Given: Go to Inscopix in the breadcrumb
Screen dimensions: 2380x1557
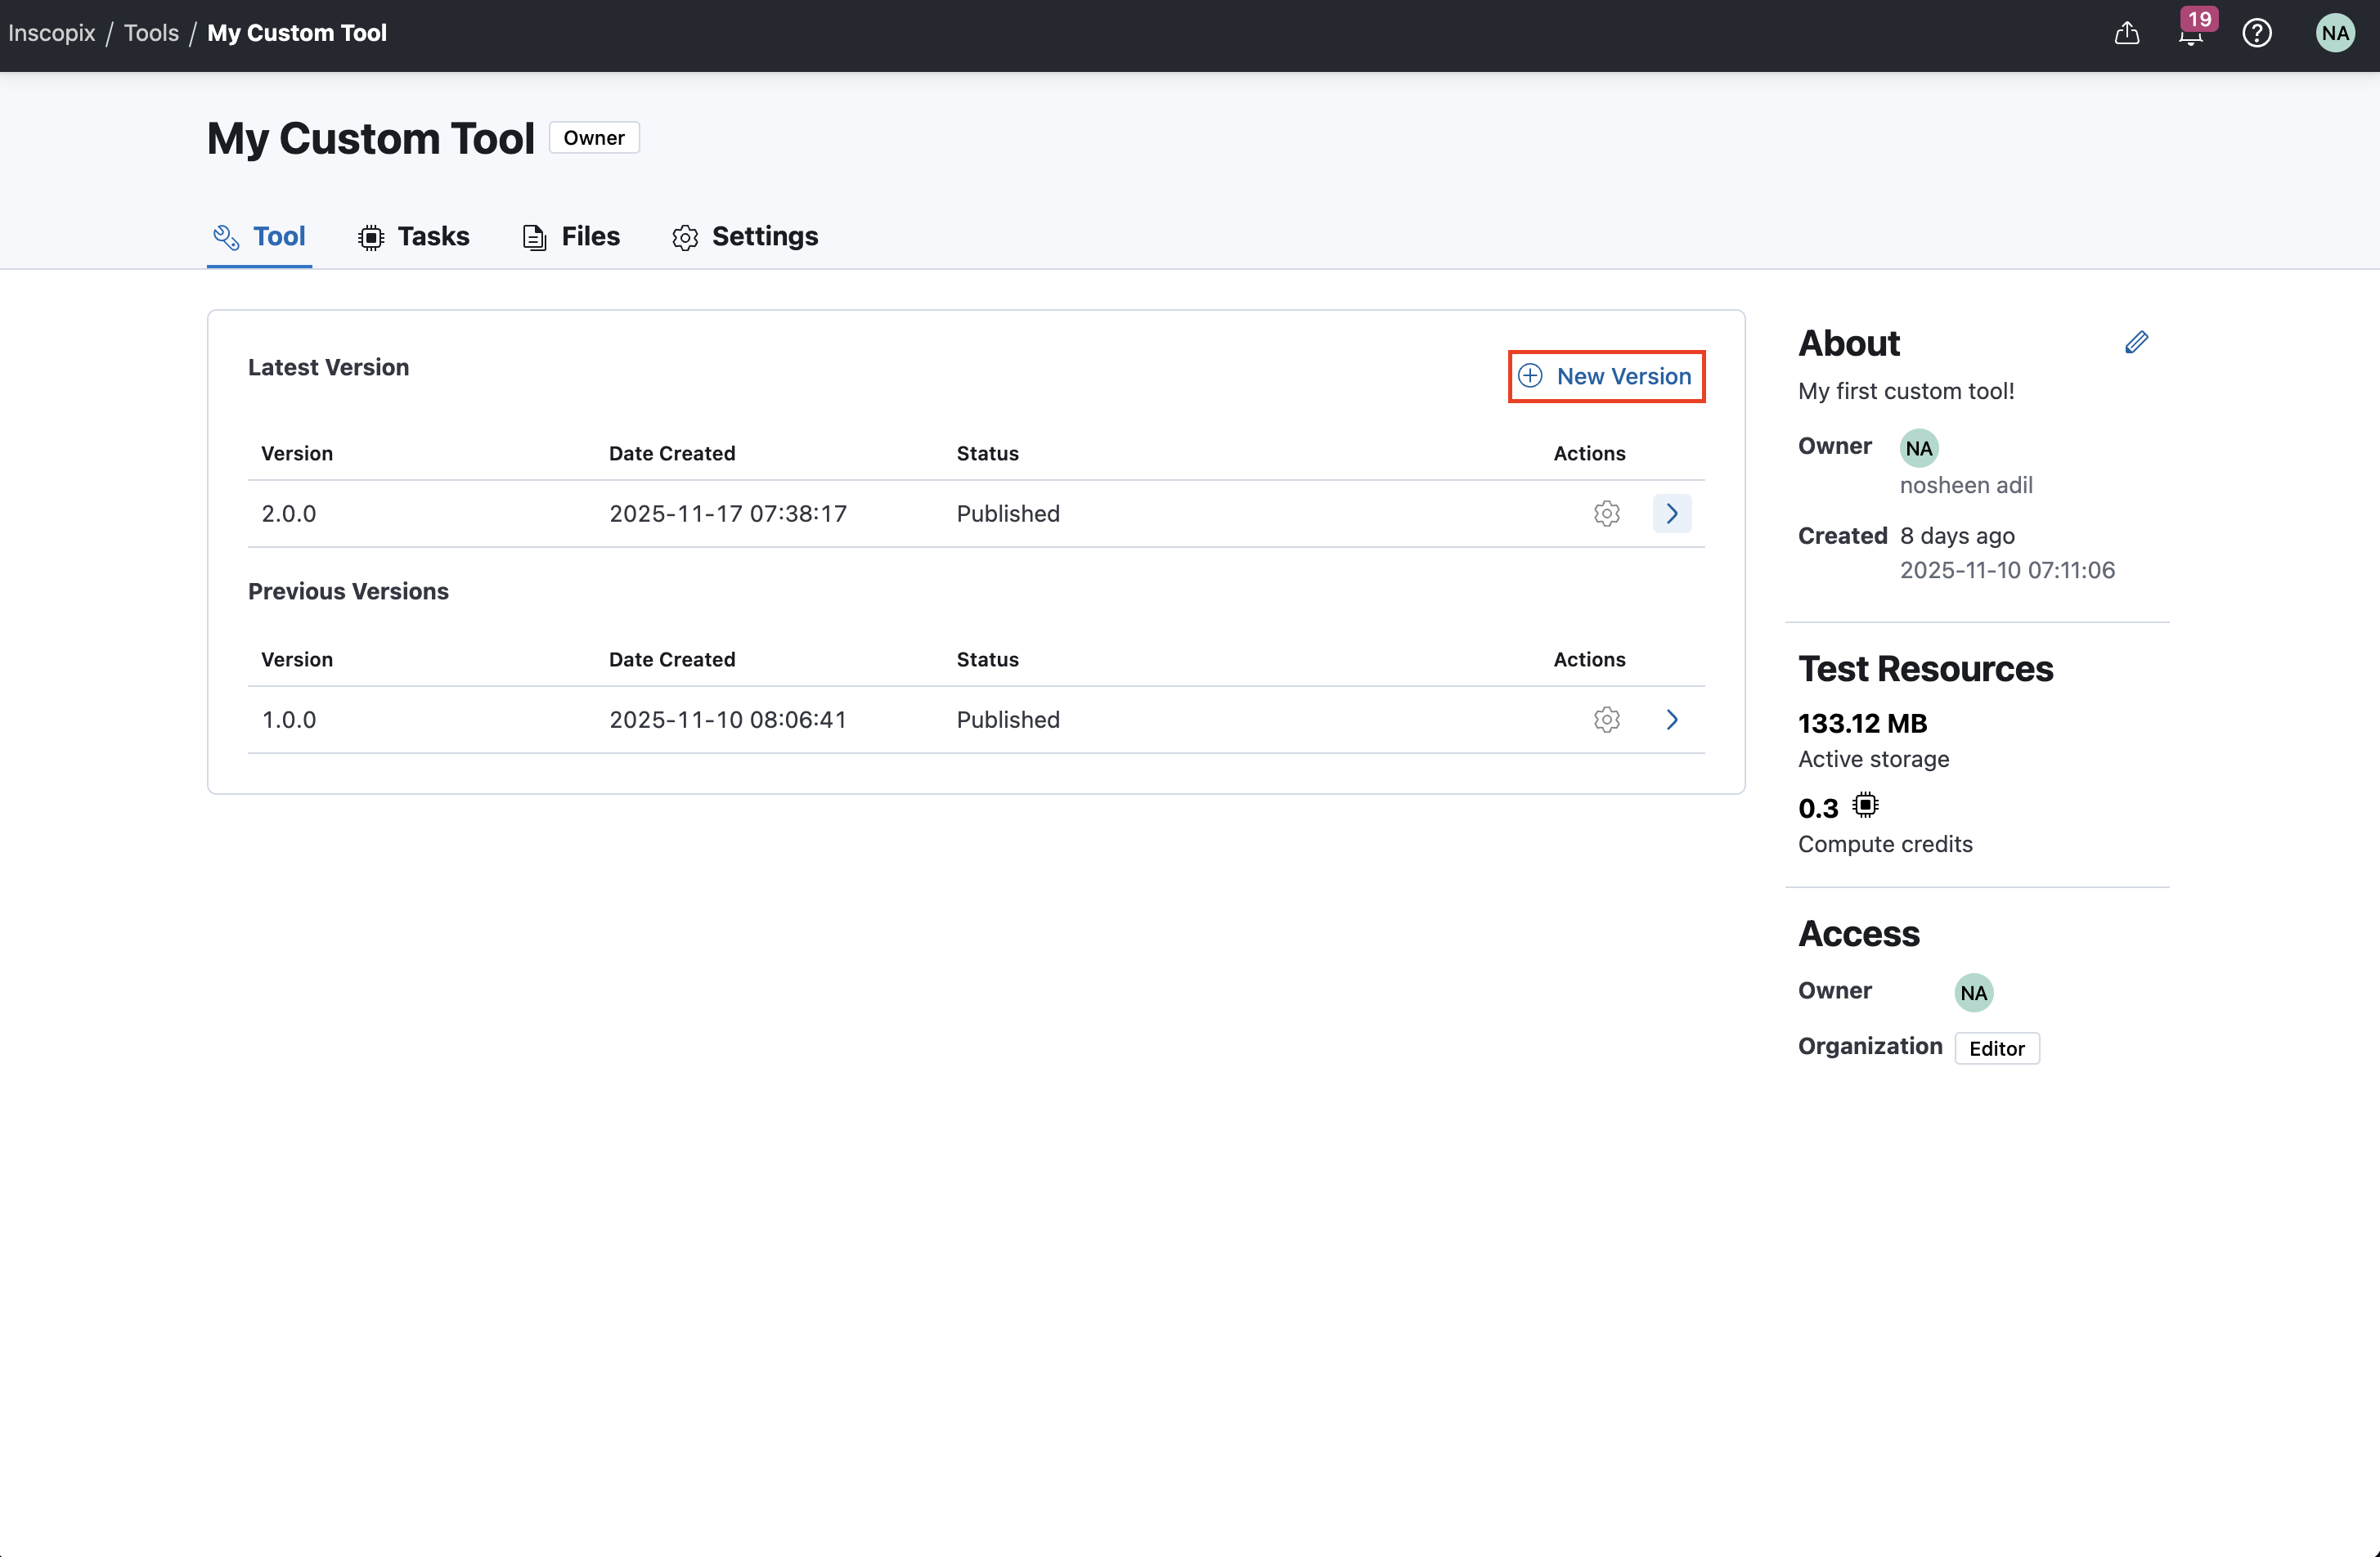Looking at the screenshot, I should point(52,33).
